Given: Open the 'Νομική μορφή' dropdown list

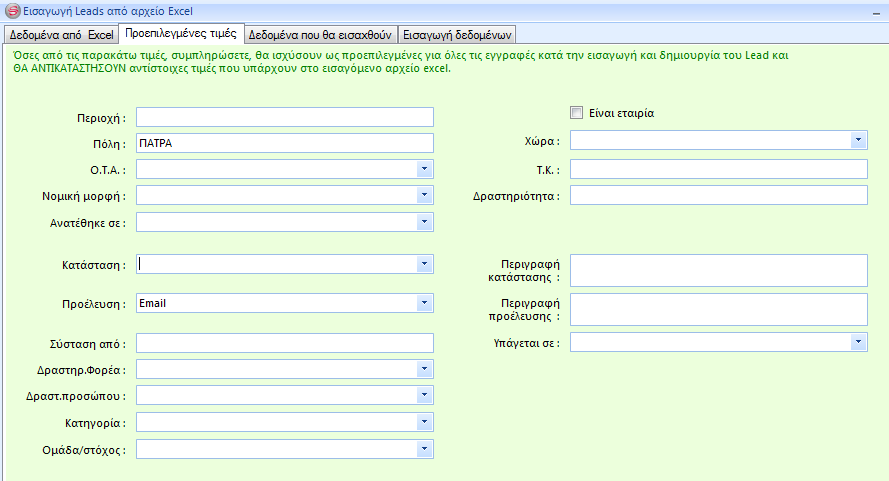Looking at the screenshot, I should point(424,195).
